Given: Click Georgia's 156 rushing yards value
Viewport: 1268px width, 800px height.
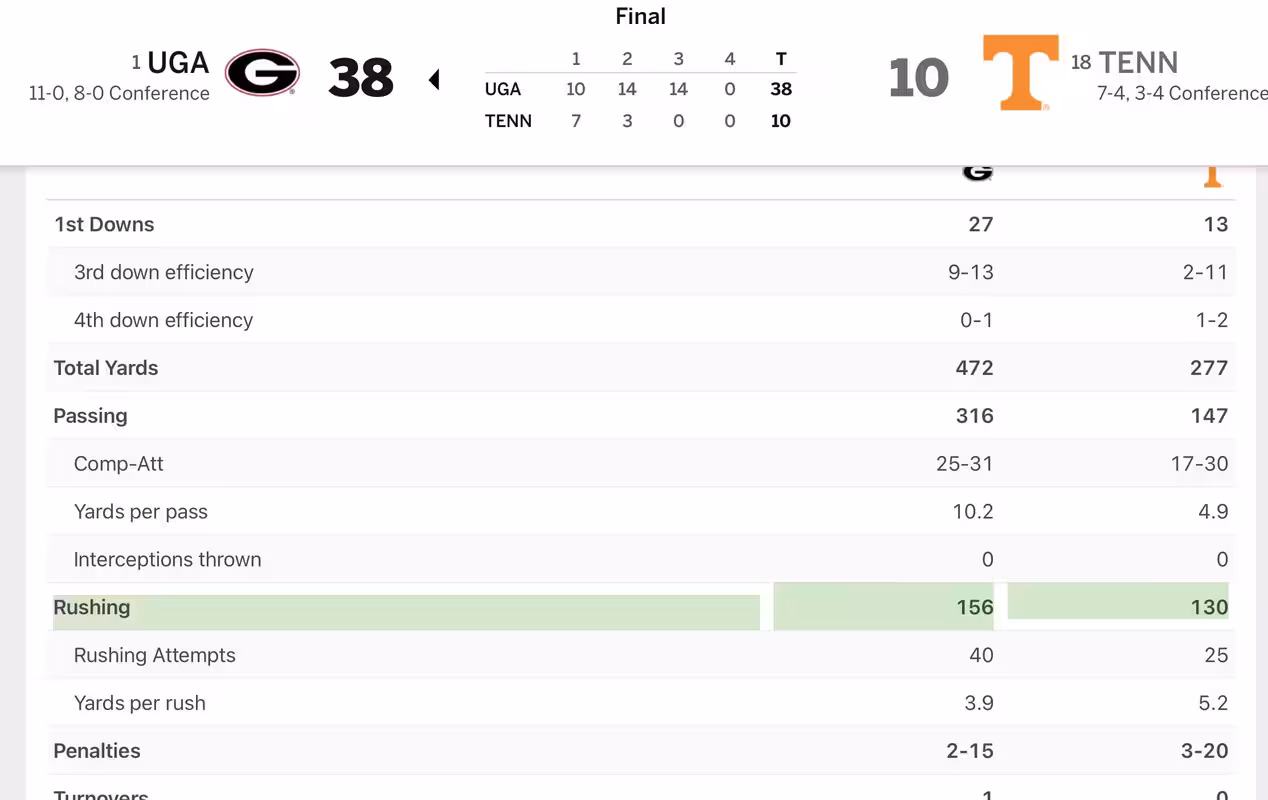Looking at the screenshot, I should point(975,607).
